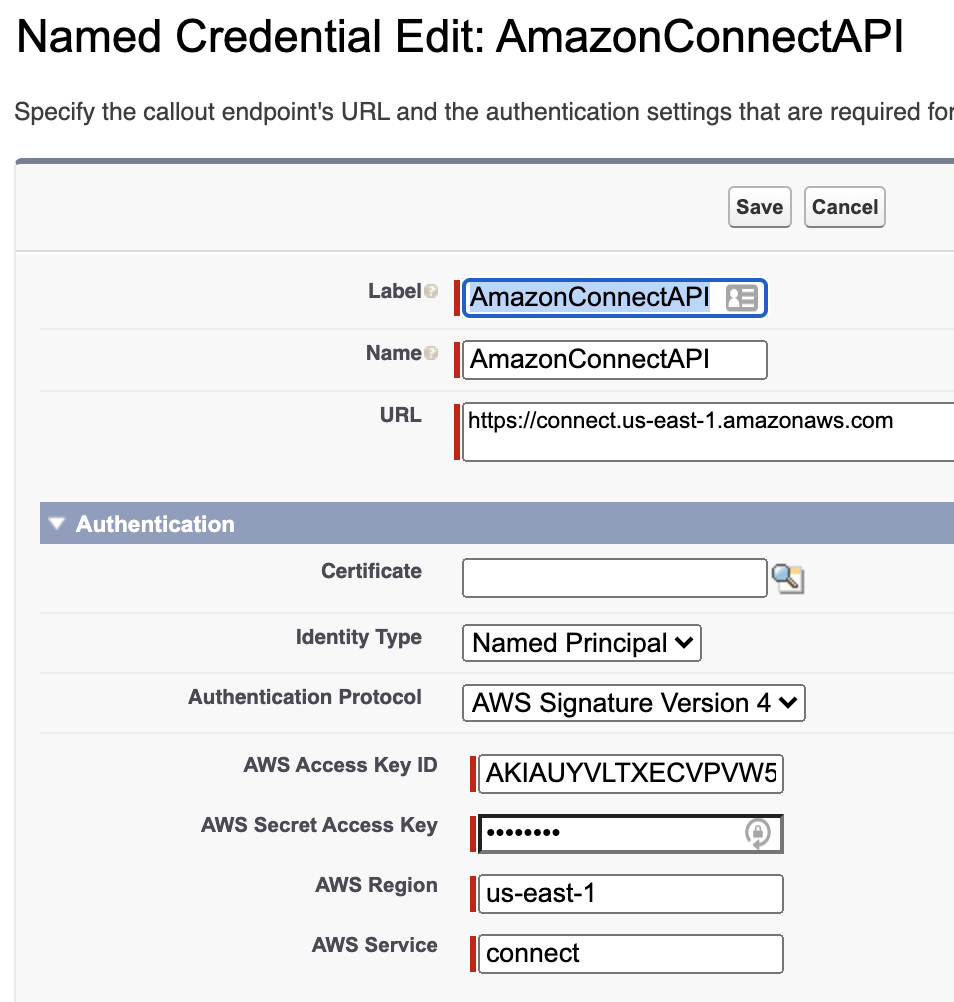Click the help icon beside Label

pos(431,291)
